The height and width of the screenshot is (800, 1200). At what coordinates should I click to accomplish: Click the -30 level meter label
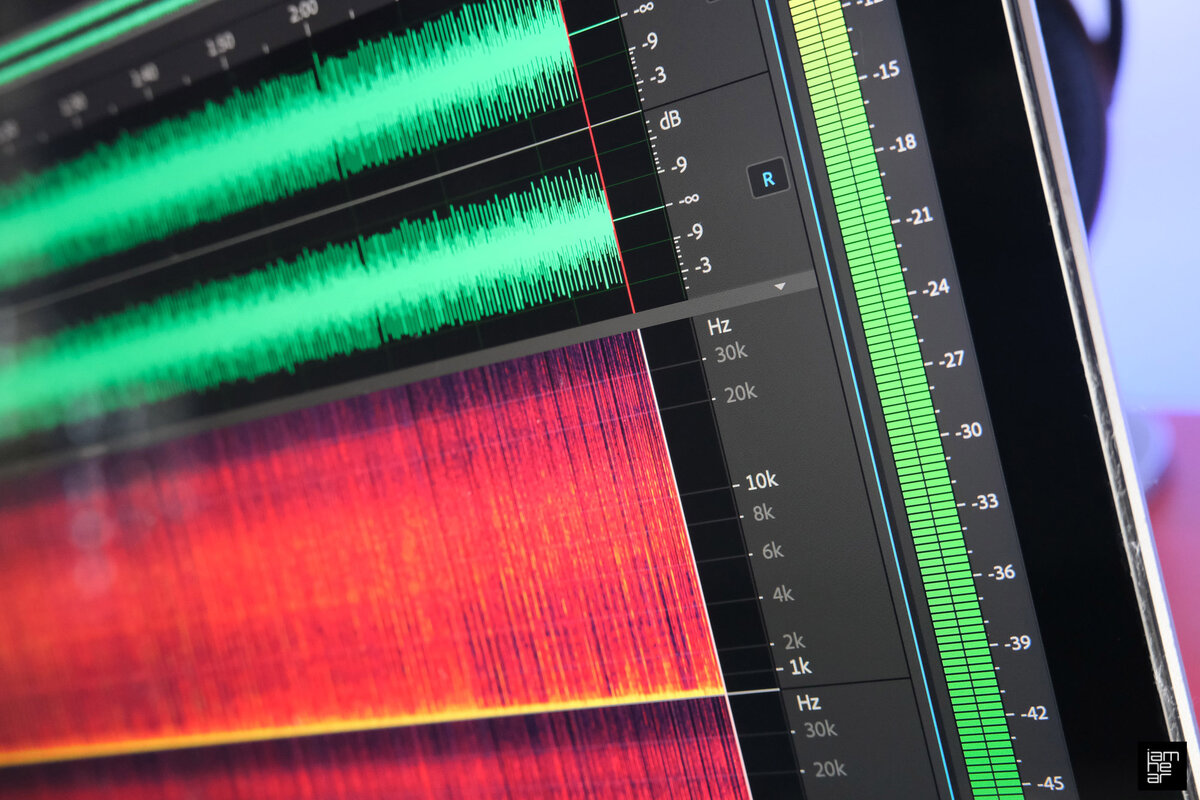968,431
